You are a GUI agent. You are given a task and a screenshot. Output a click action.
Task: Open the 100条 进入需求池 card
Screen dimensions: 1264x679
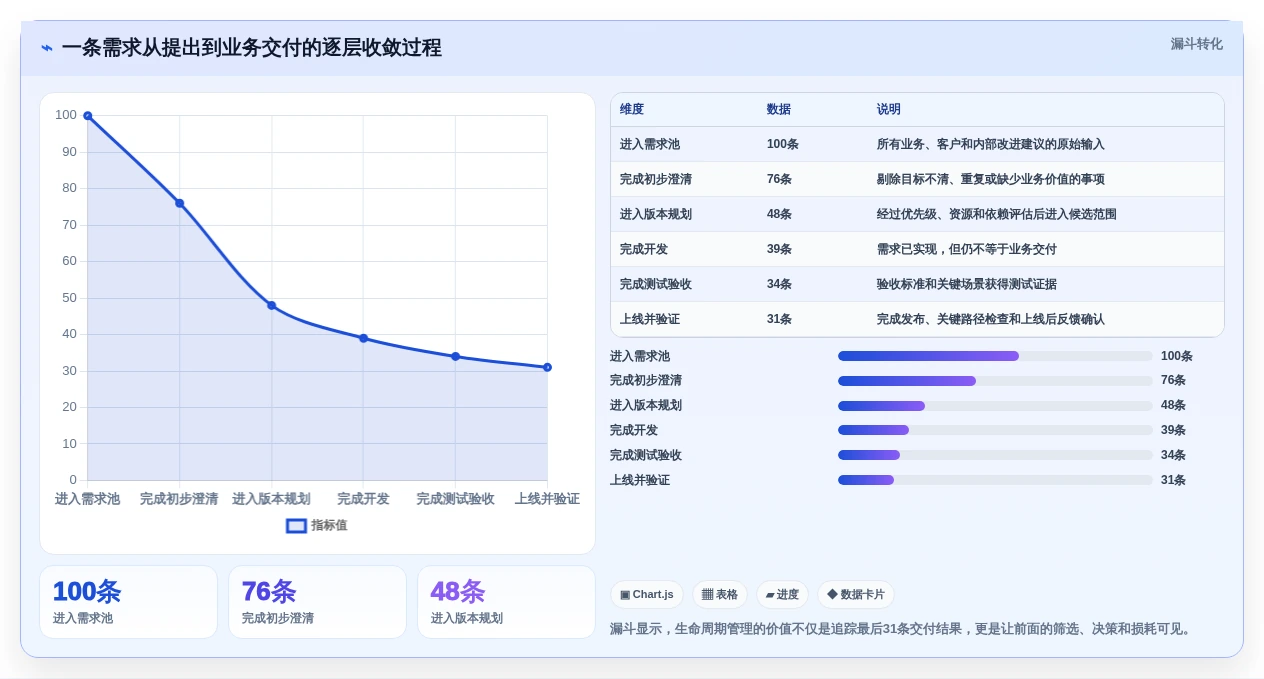tap(128, 602)
